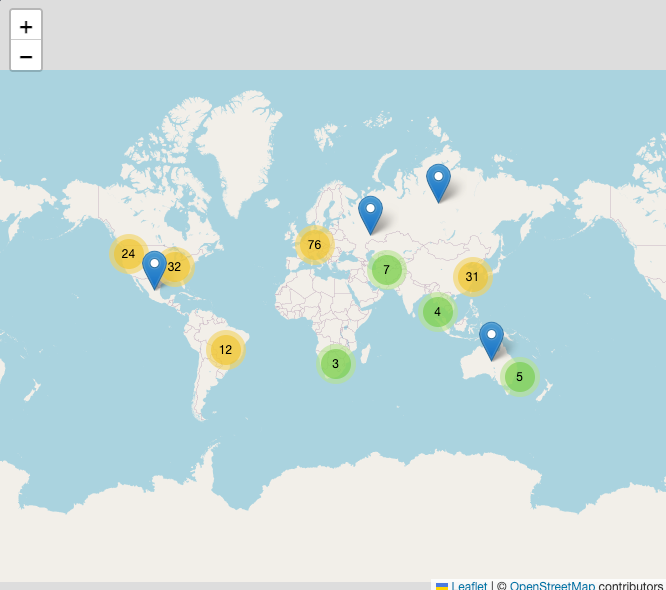
Task: Open the green cluster labeled 7
Action: click(387, 270)
